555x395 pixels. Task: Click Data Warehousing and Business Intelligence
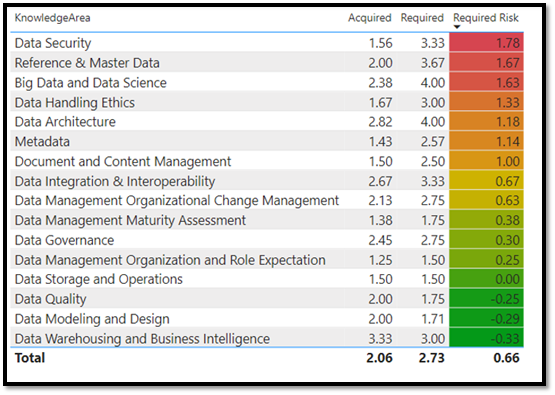(x=142, y=339)
